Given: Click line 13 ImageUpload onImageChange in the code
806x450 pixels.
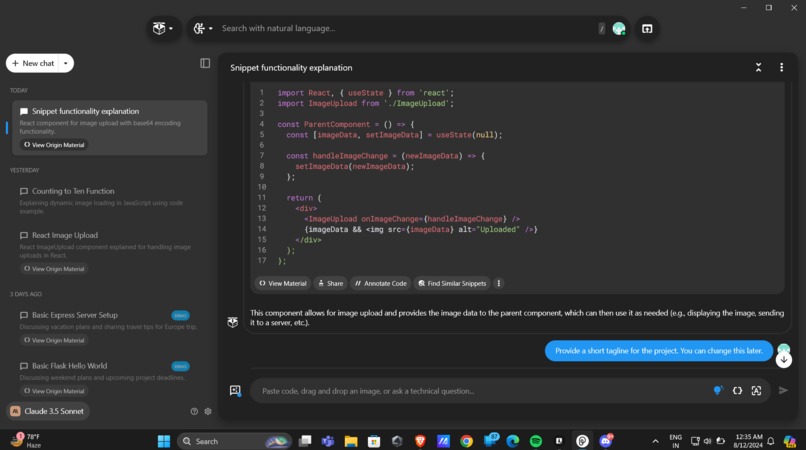Looking at the screenshot, I should point(412,219).
